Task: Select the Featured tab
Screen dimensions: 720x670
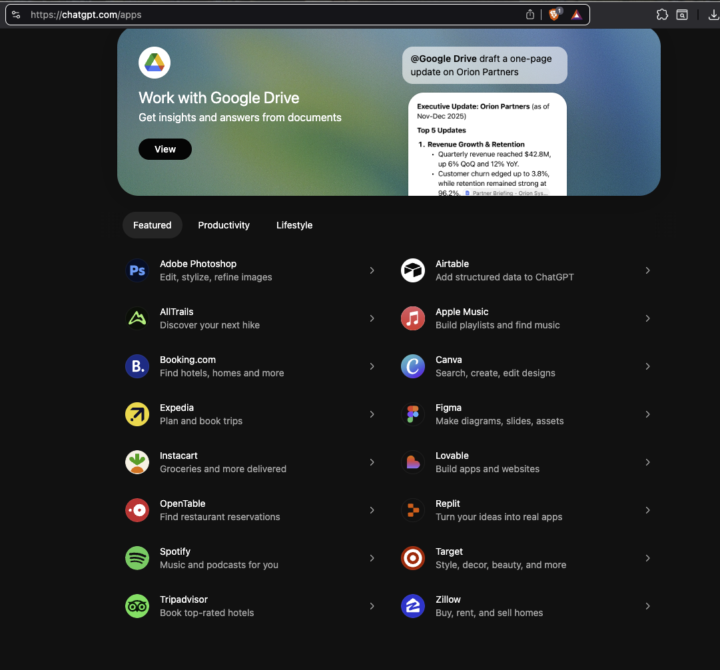Action: 152,225
